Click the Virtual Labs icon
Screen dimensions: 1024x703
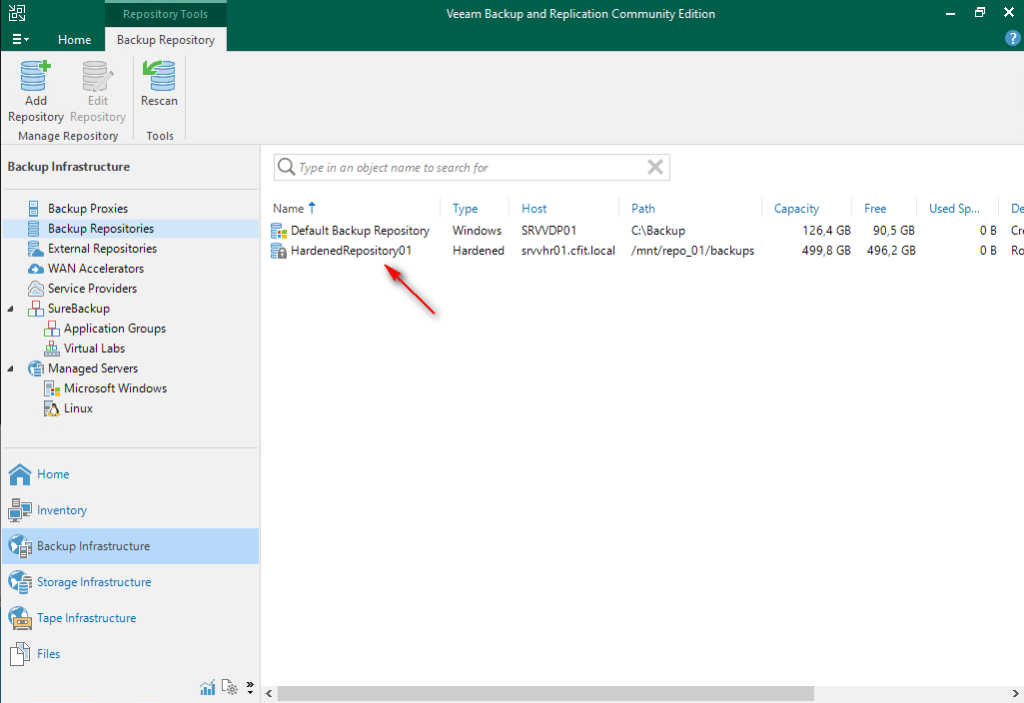point(53,349)
